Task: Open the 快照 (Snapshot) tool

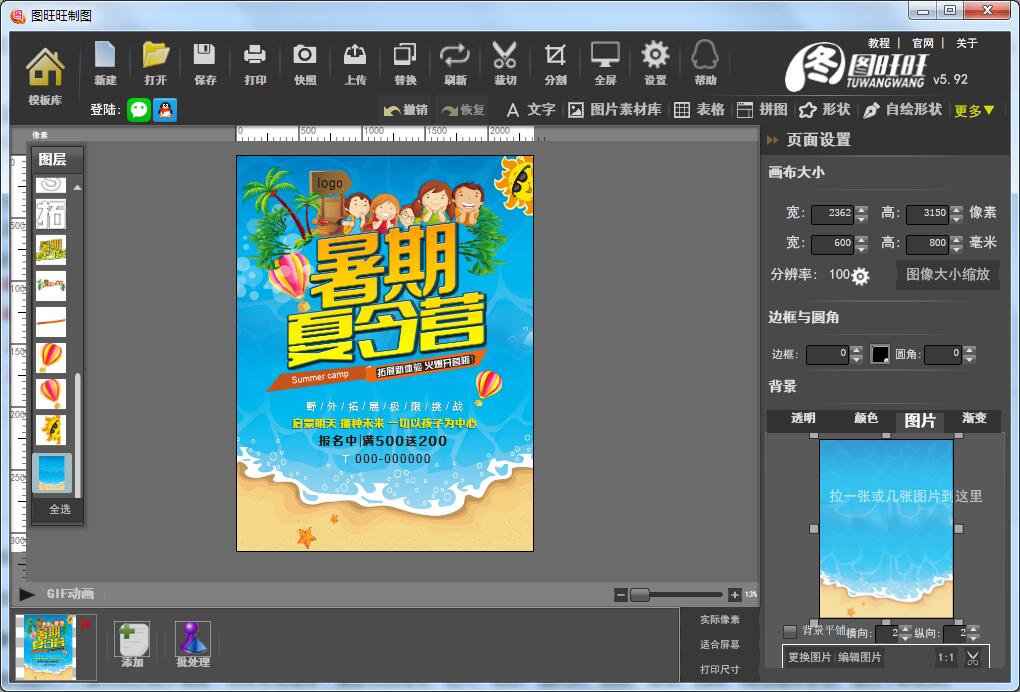Action: pyautogui.click(x=305, y=60)
